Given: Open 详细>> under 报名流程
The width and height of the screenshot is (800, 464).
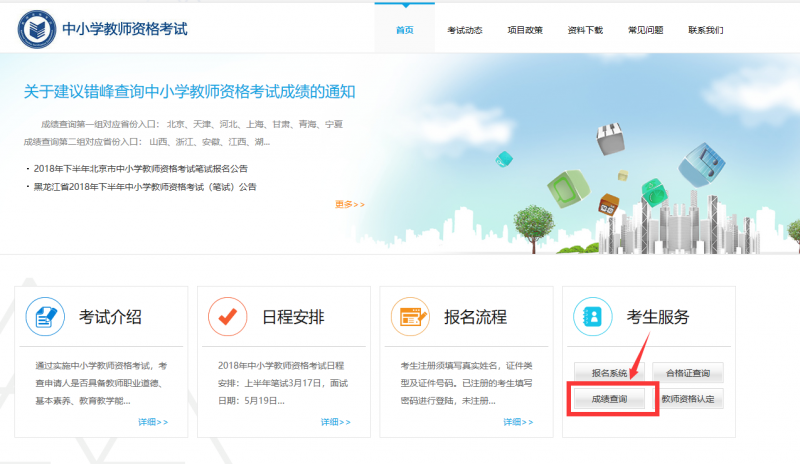Looking at the screenshot, I should tap(518, 422).
